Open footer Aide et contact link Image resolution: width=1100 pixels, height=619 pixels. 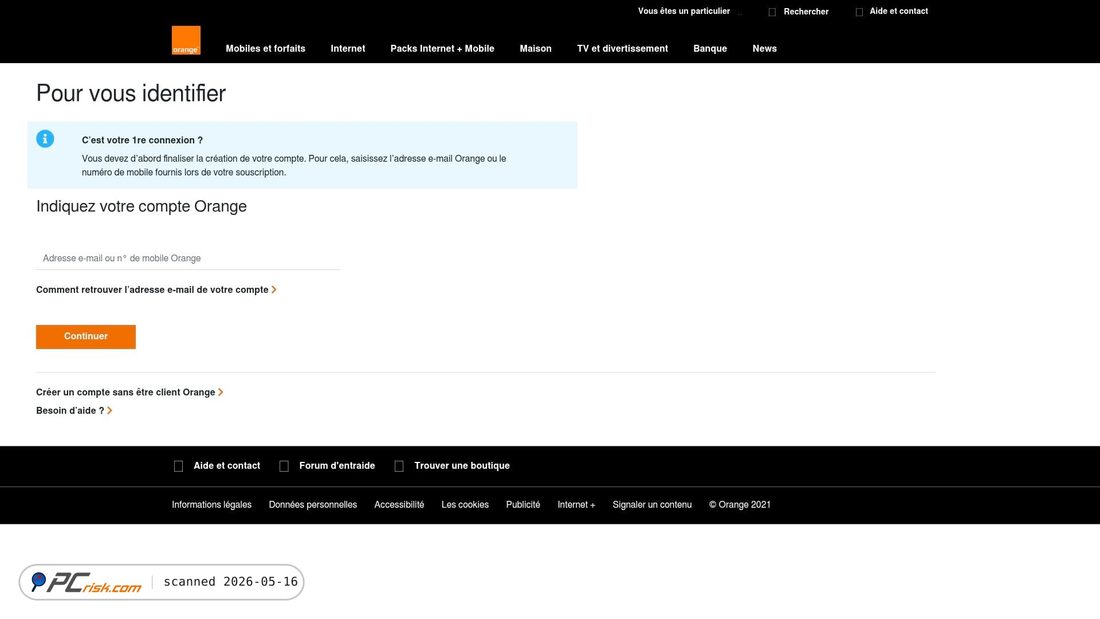pyautogui.click(x=227, y=466)
